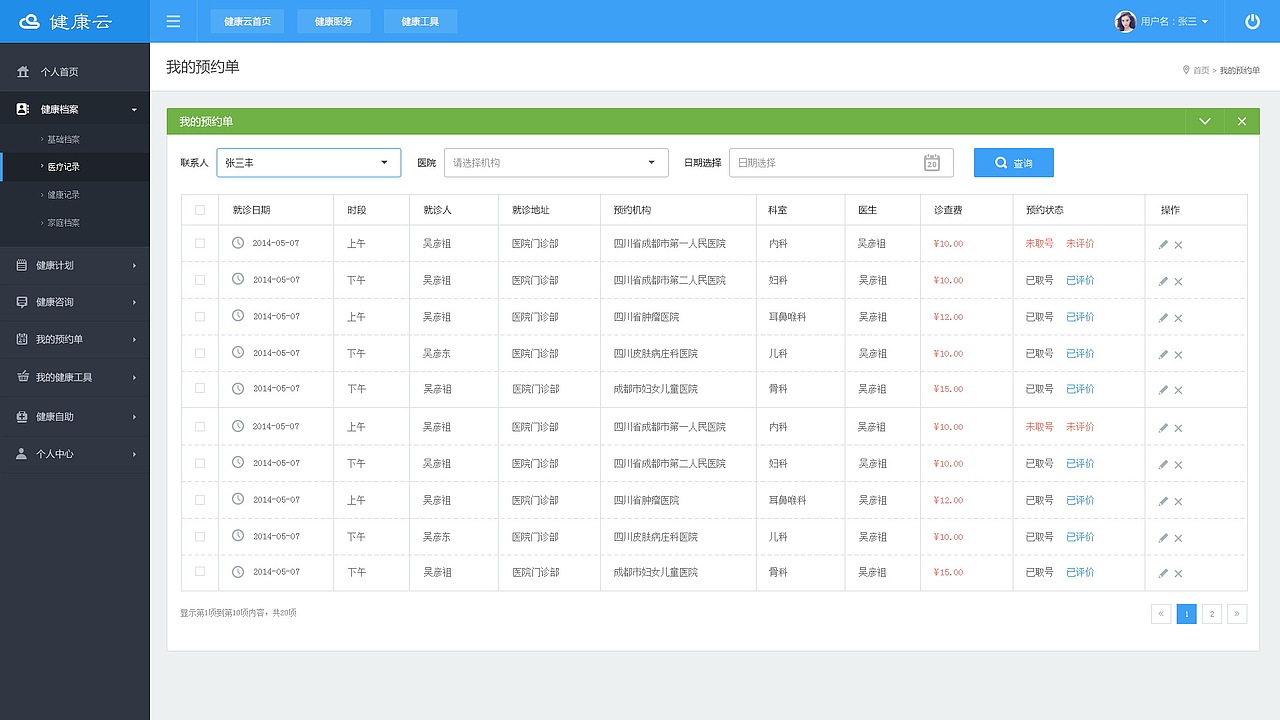The image size is (1280, 720).
Task: Delete the first 骨科 row with X icon
Action: [x=1178, y=390]
